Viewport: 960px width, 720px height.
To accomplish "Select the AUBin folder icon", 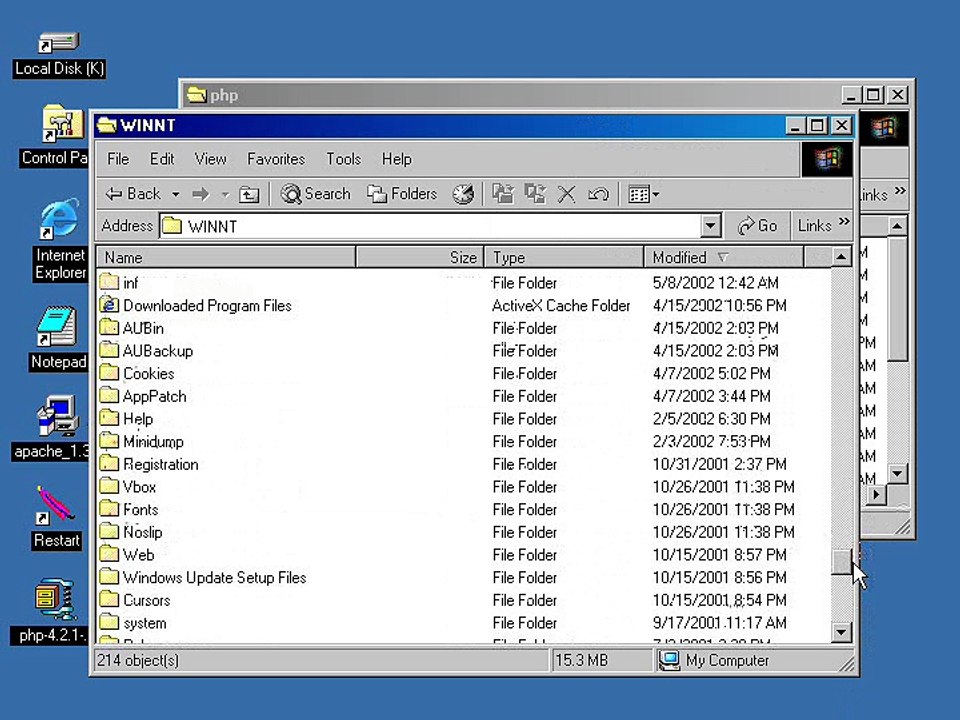I will [110, 327].
